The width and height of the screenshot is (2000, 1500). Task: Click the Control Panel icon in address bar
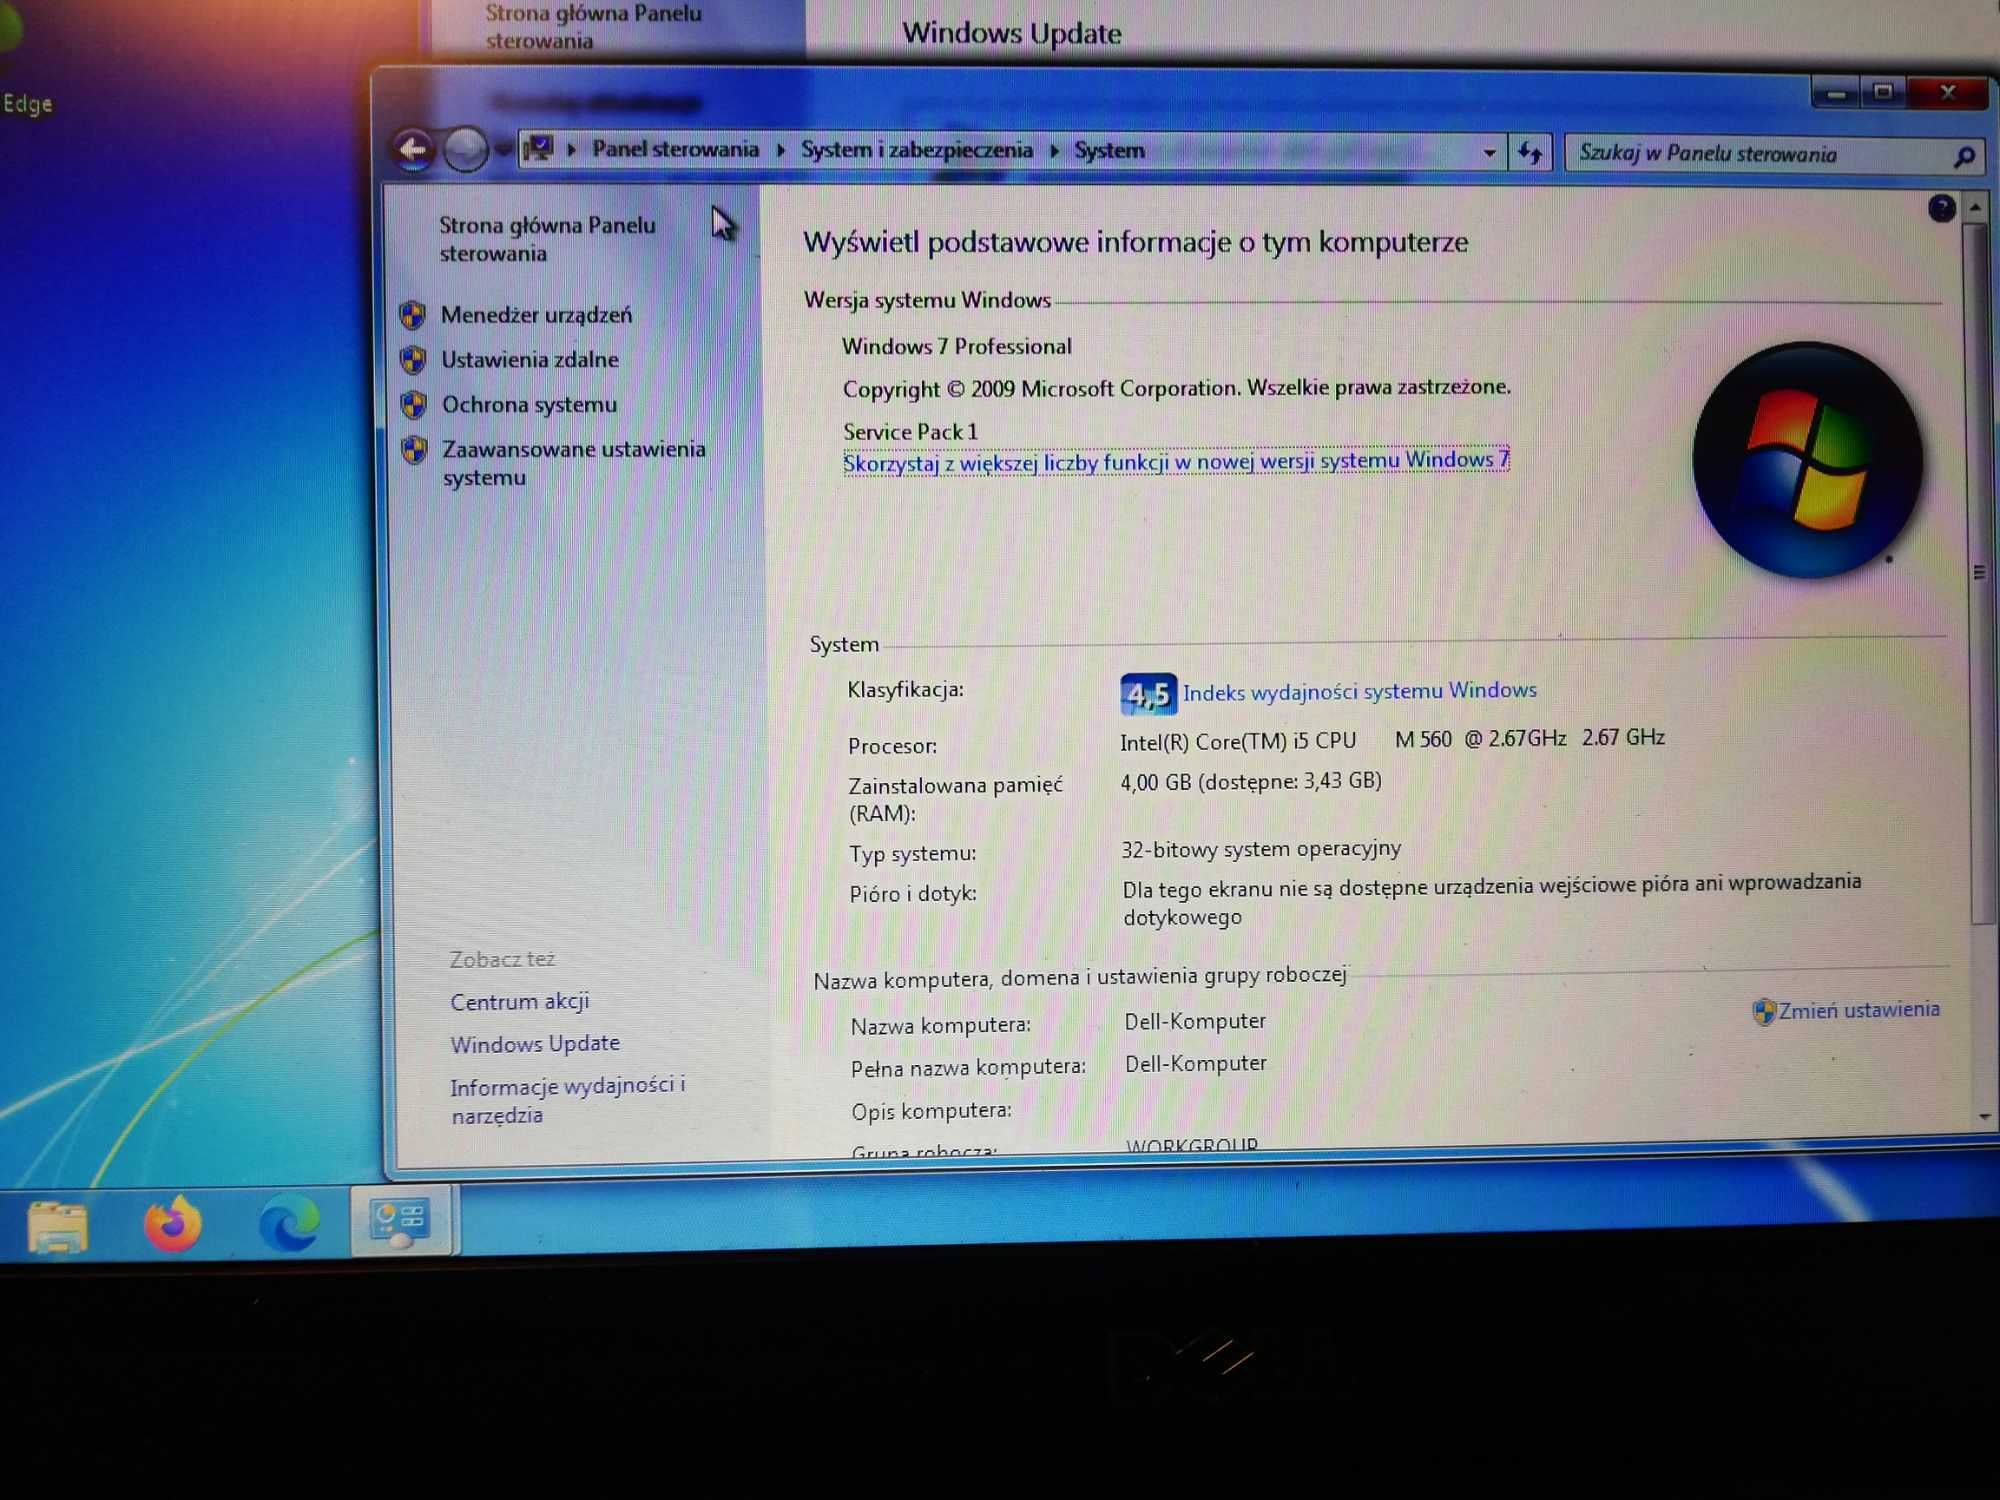pyautogui.click(x=538, y=150)
